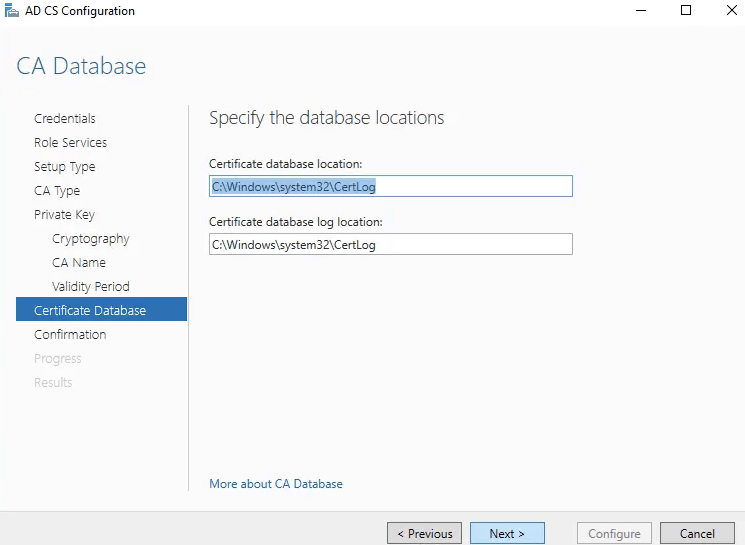745x545 pixels.
Task: Open the Validity Period page
Action: [91, 287]
